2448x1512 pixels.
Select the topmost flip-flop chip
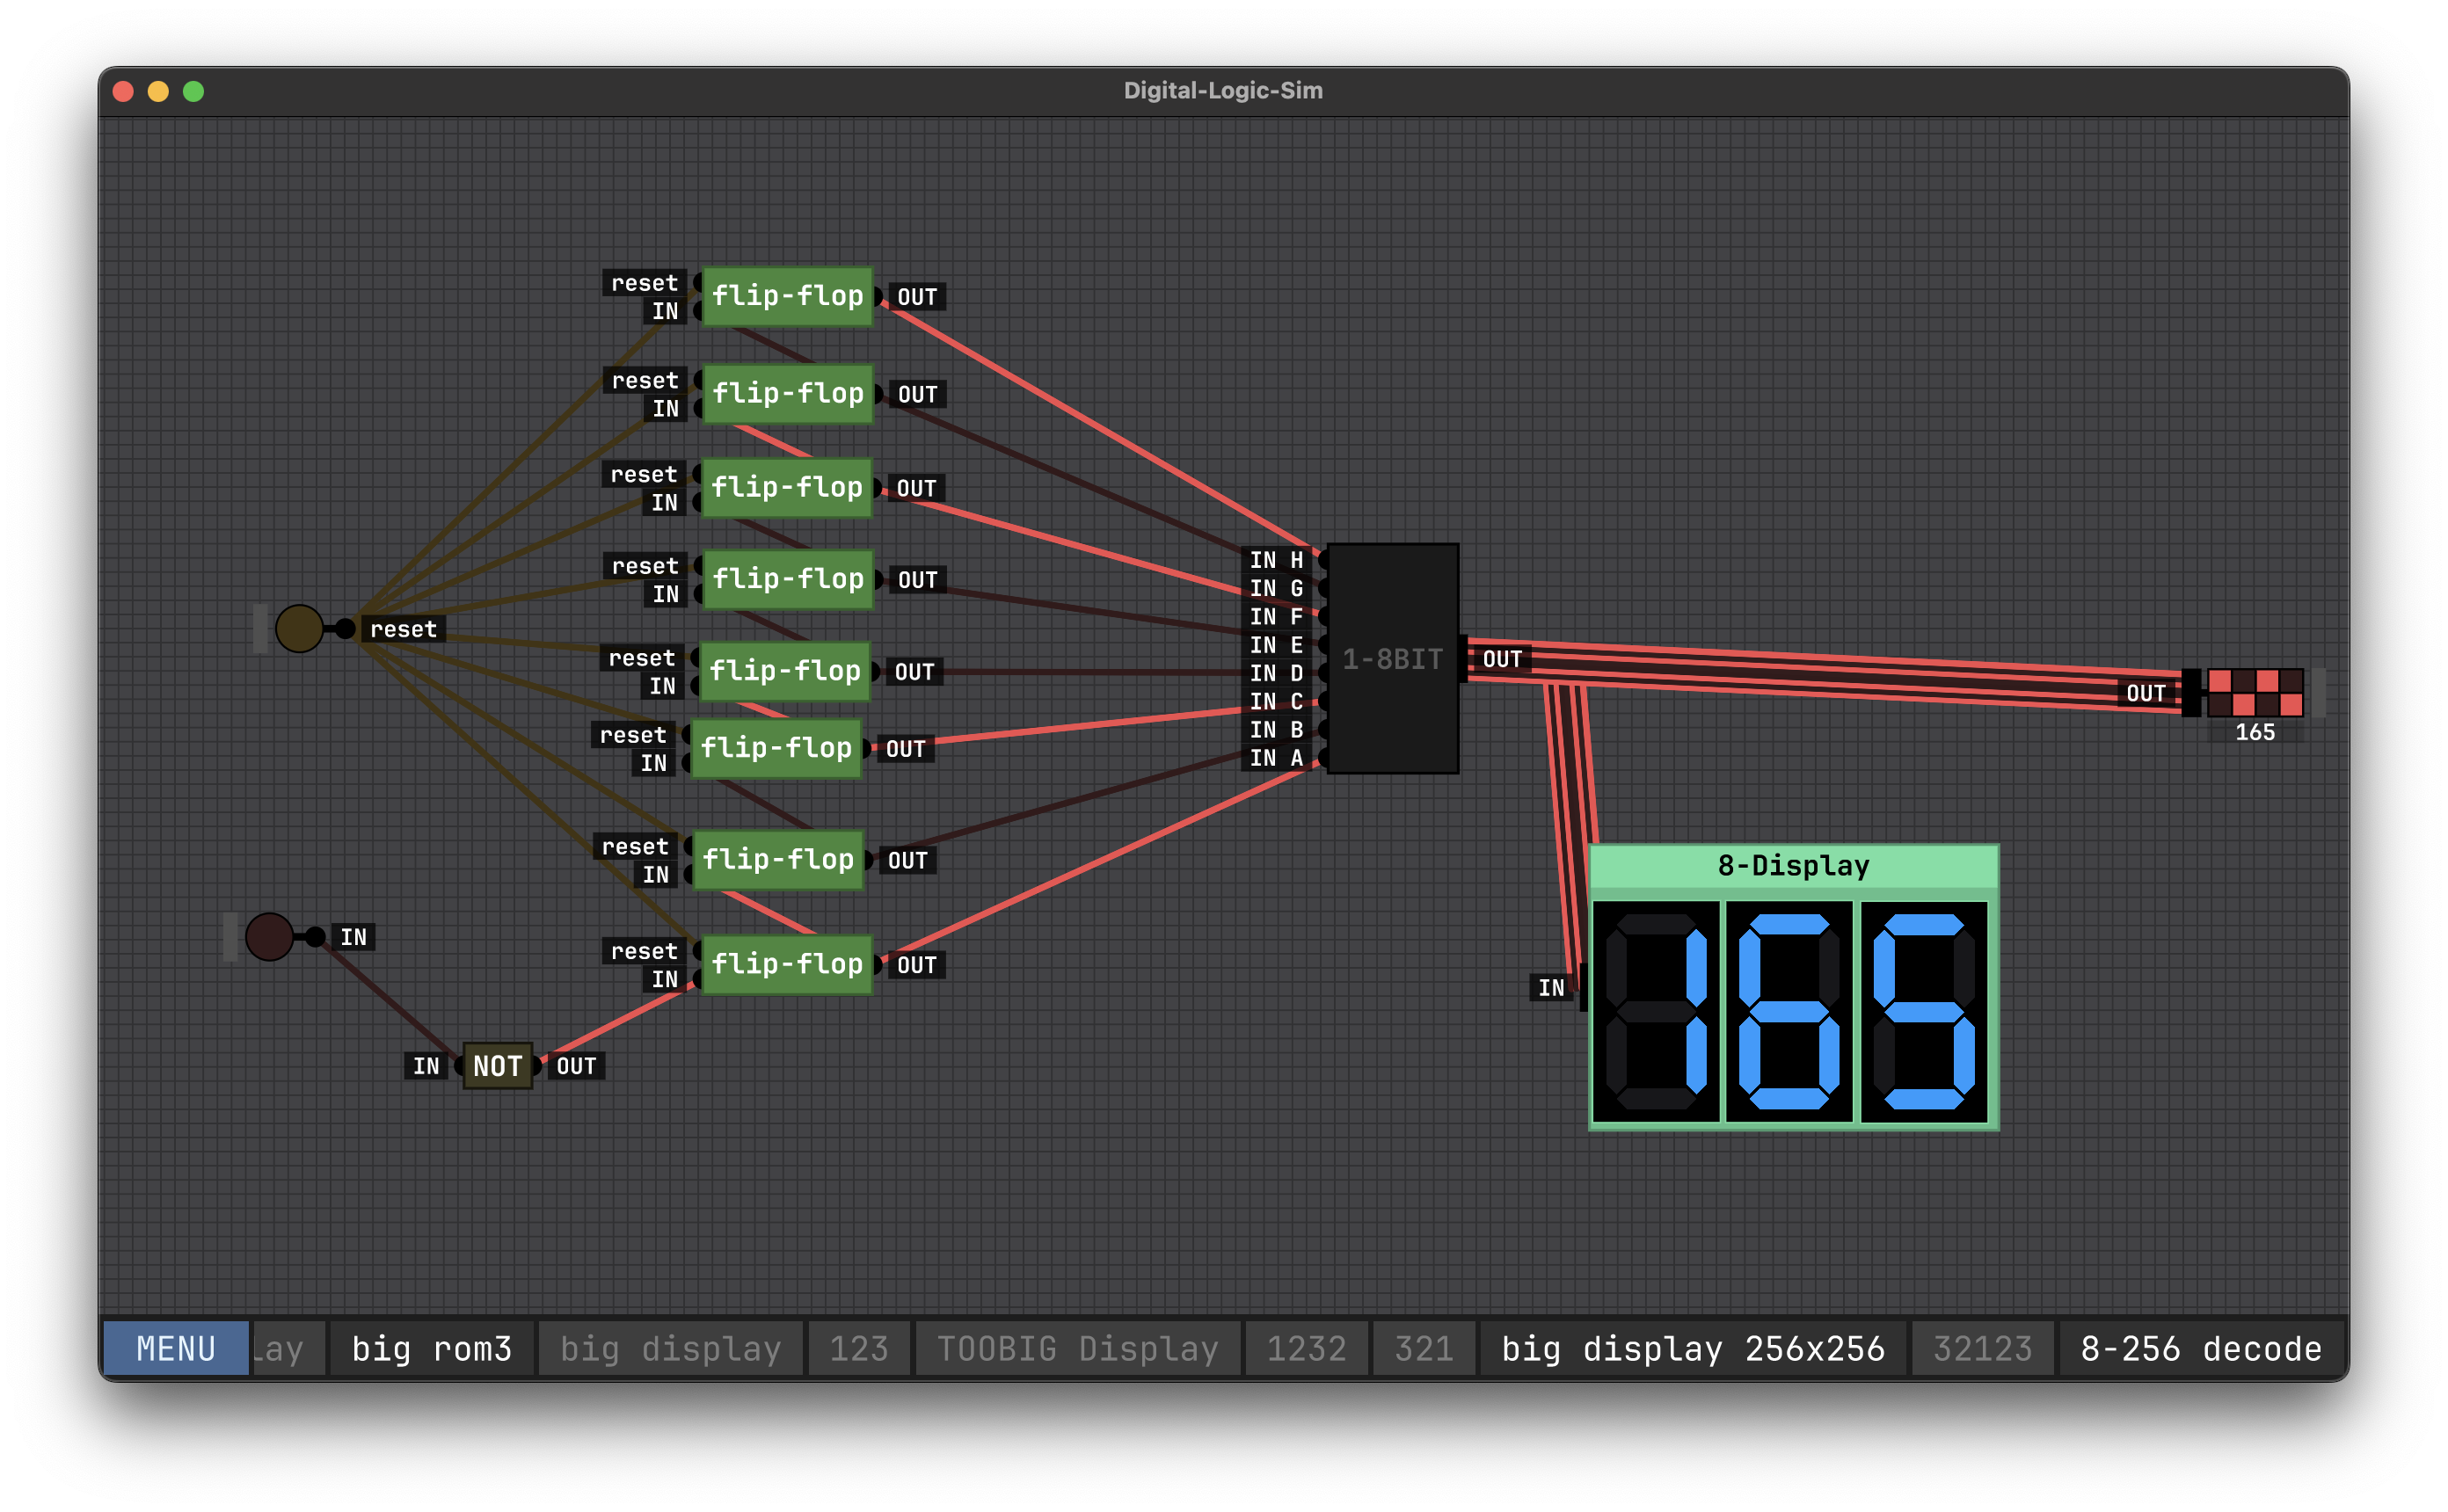787,296
